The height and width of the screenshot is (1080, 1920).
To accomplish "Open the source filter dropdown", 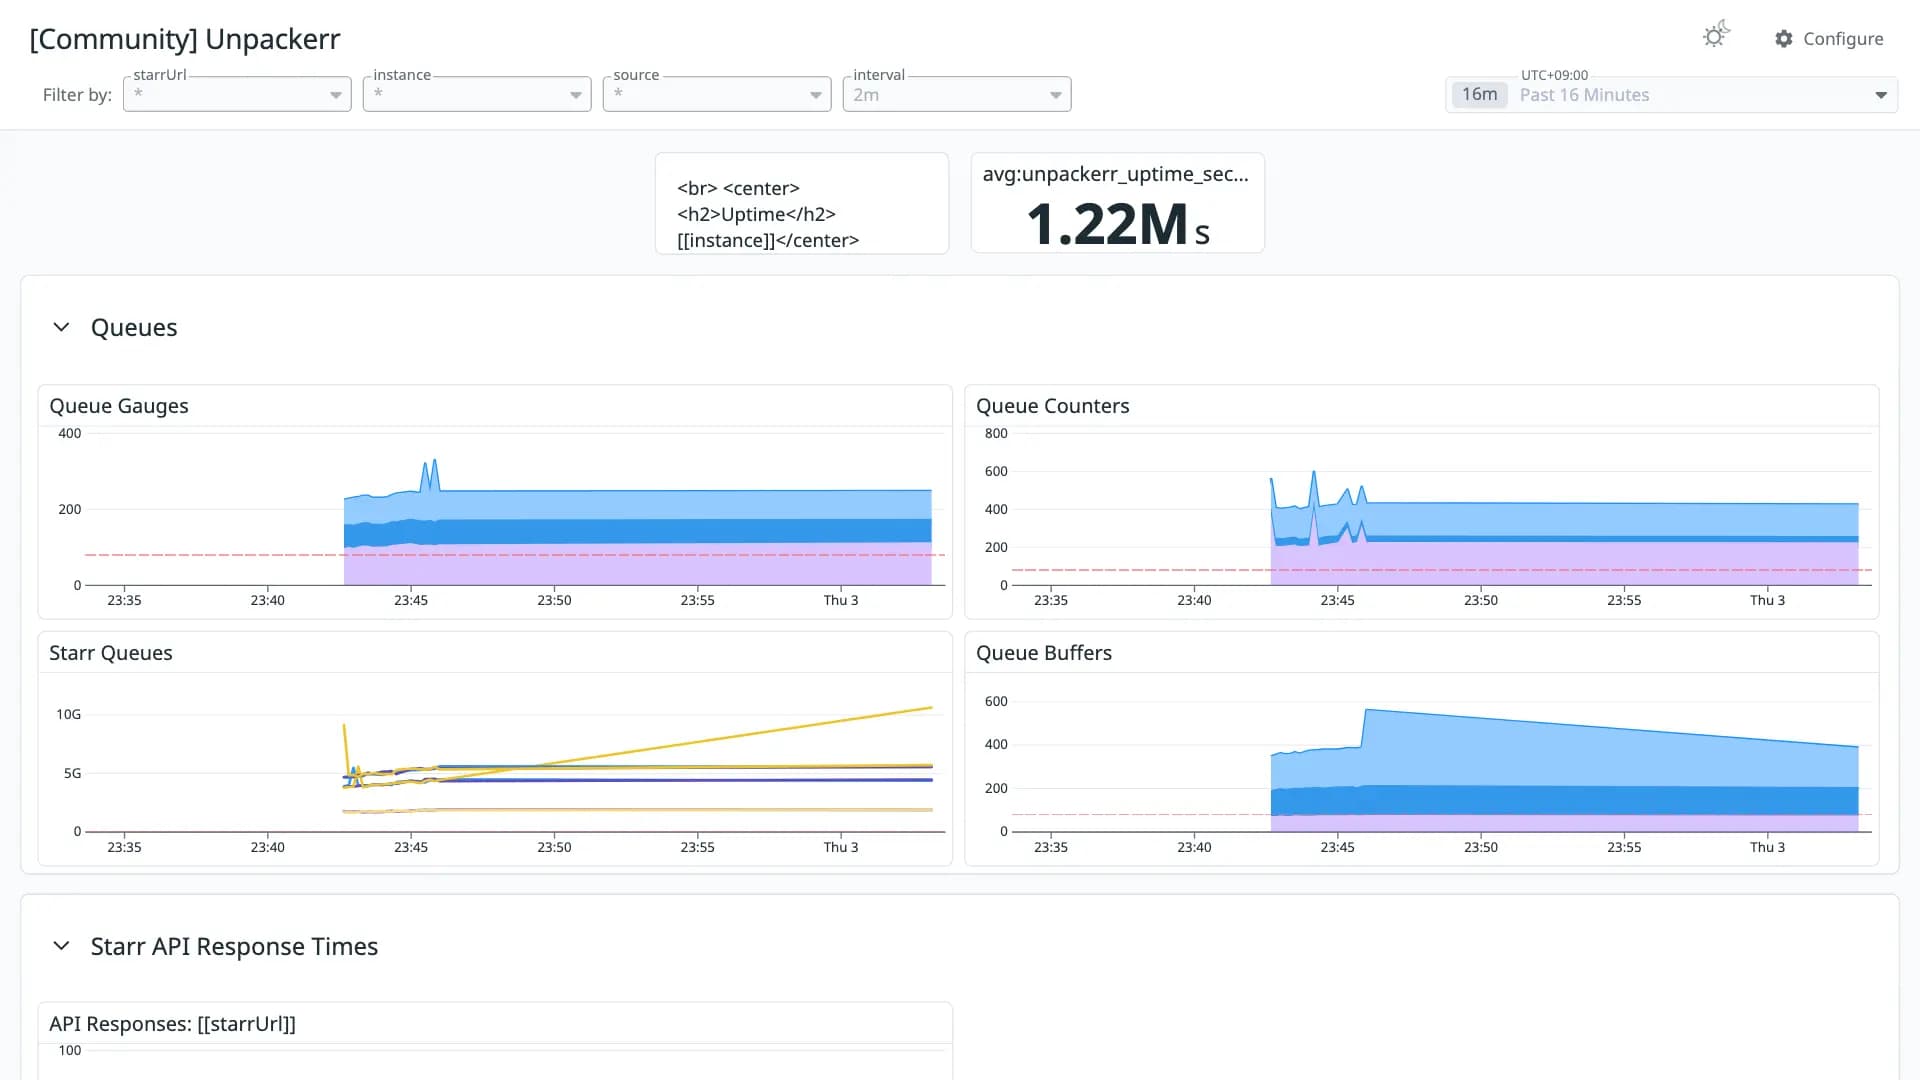I will (x=717, y=94).
